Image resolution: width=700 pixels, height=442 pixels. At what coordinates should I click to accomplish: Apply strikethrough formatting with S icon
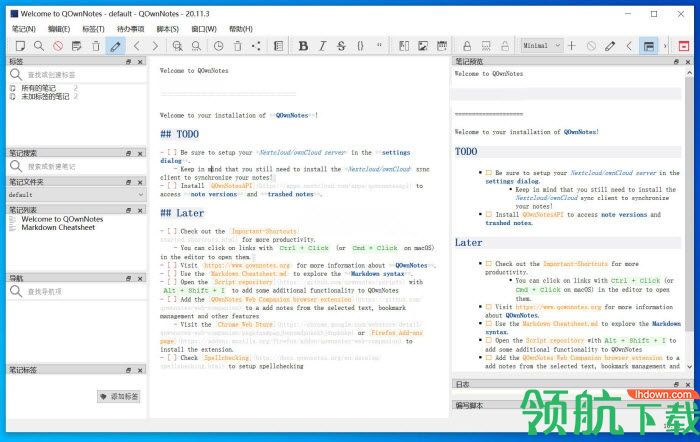[342, 46]
